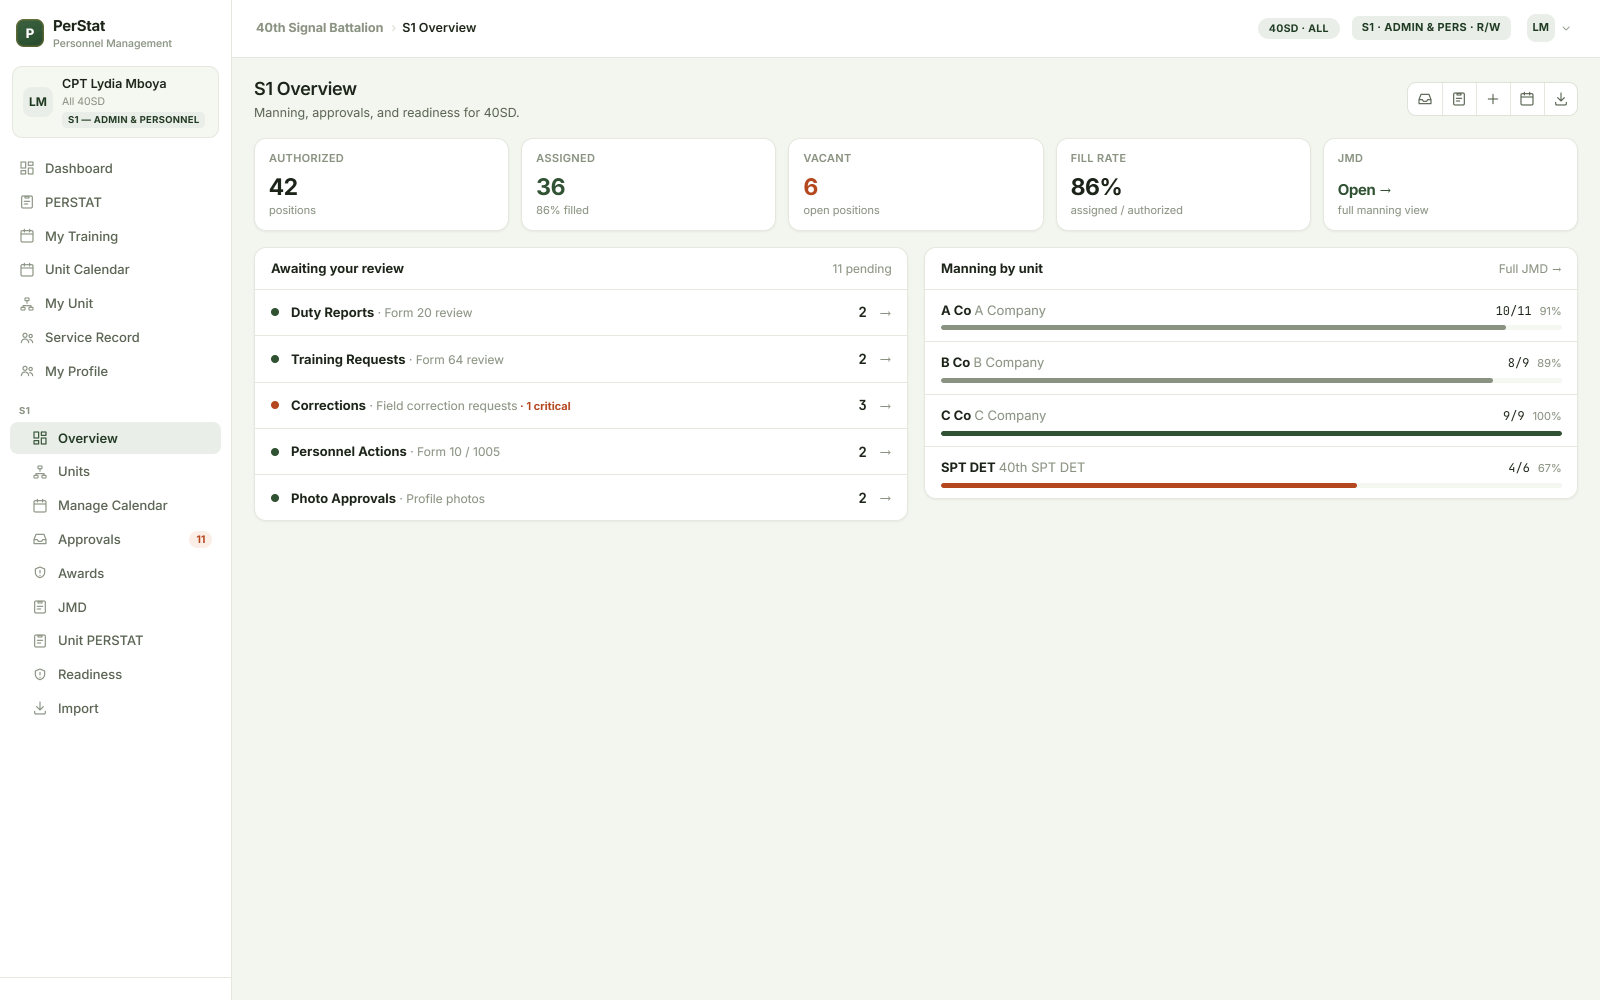
Task: Select the PERSTAT form icon in the sidebar
Action: (x=27, y=202)
